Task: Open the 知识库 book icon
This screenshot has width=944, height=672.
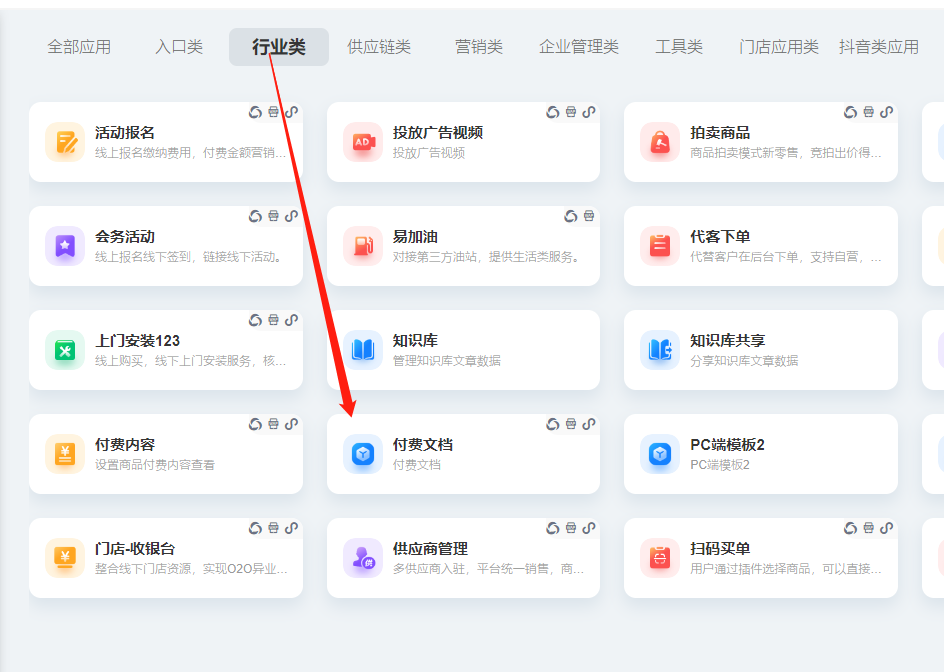Action: [x=362, y=350]
